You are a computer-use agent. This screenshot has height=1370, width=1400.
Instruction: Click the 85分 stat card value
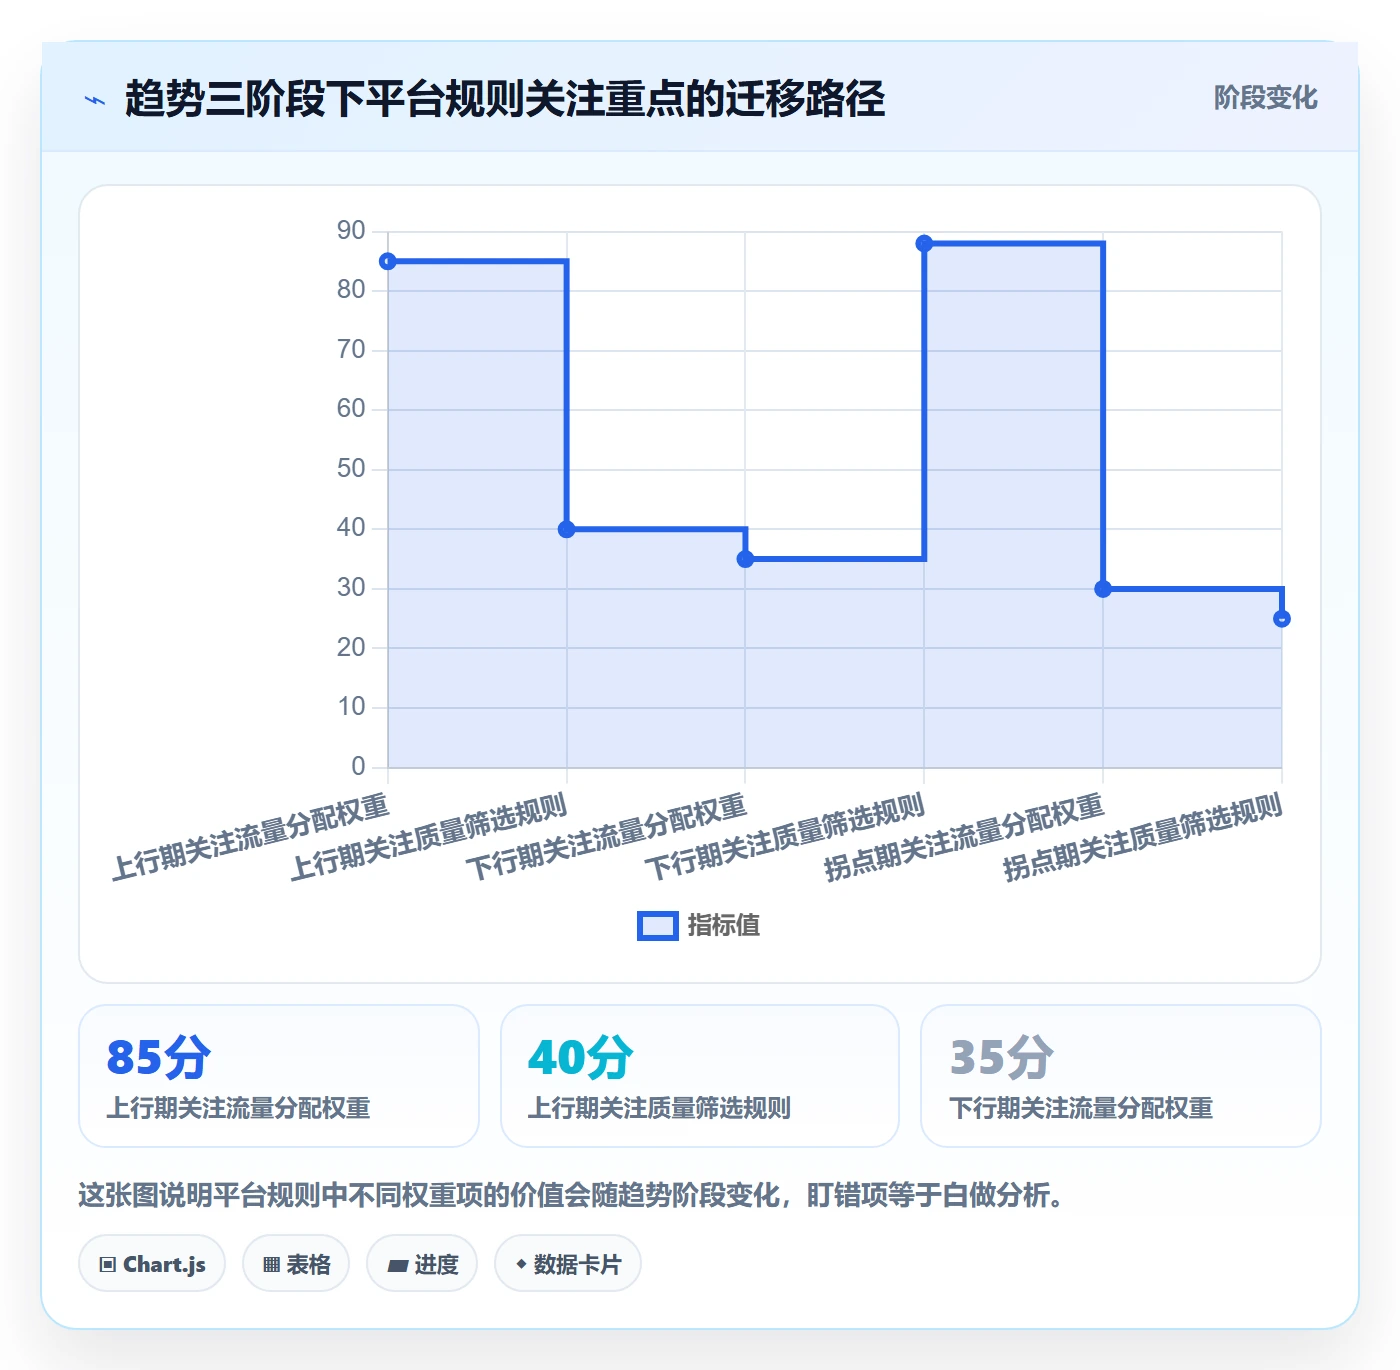[x=159, y=1057]
